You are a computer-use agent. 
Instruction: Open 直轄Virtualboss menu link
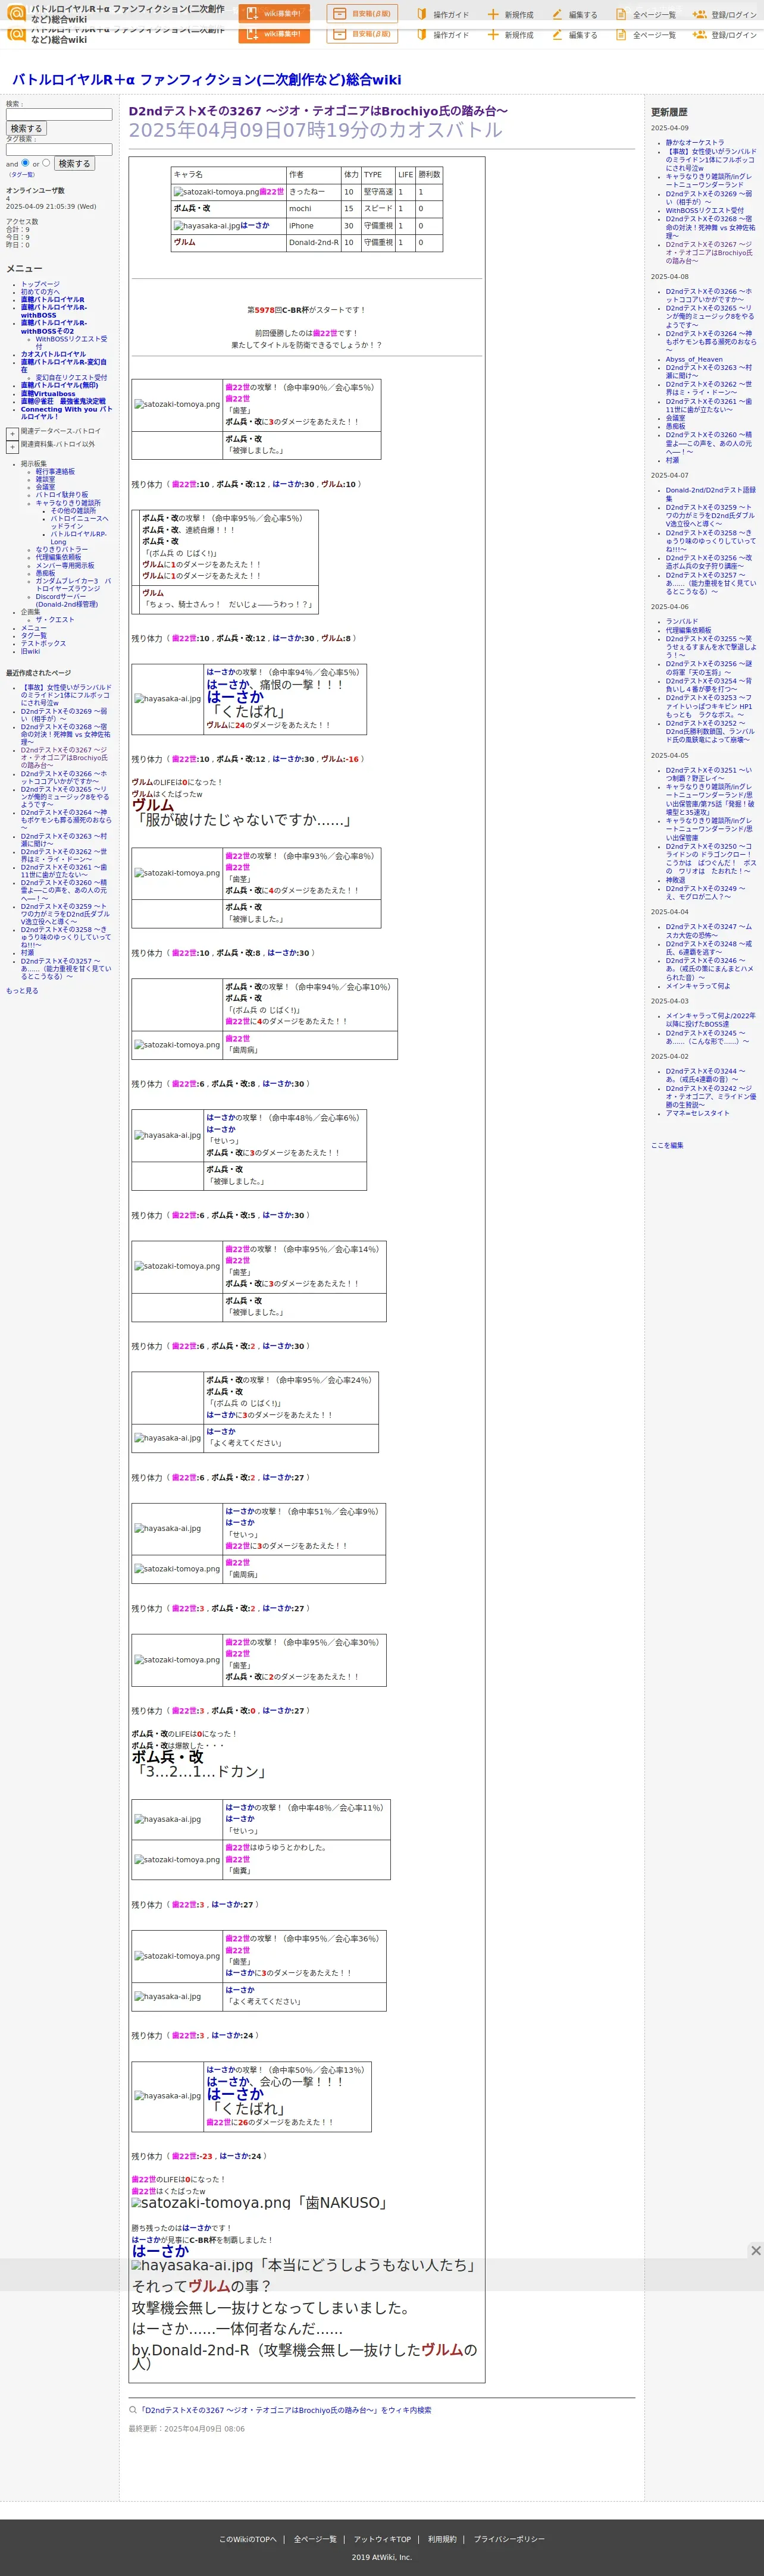point(48,393)
